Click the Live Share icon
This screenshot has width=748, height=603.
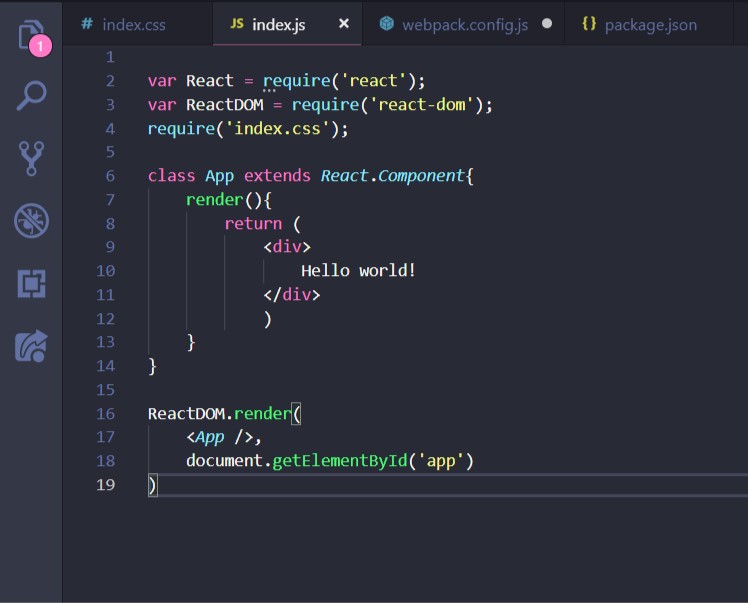[31, 346]
